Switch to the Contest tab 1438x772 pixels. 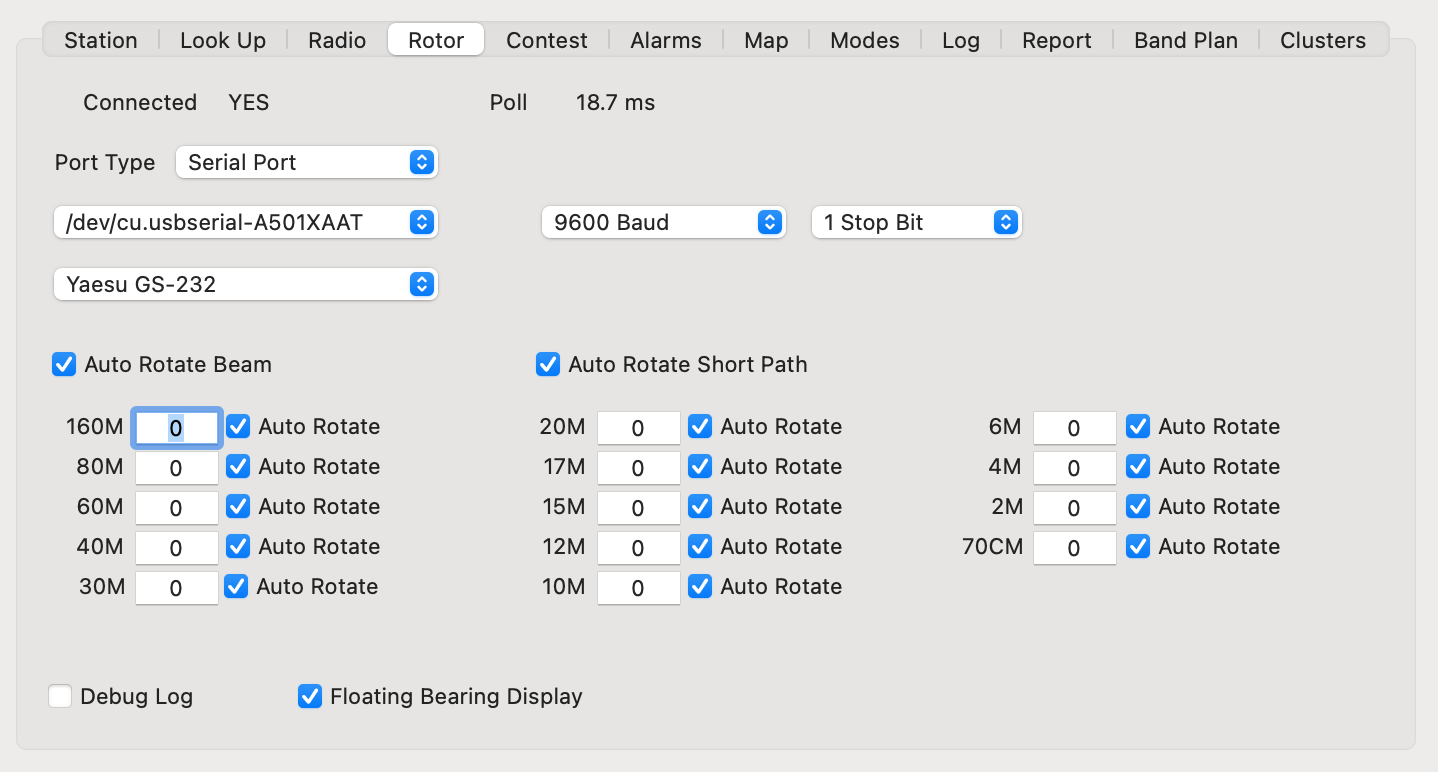pyautogui.click(x=546, y=40)
